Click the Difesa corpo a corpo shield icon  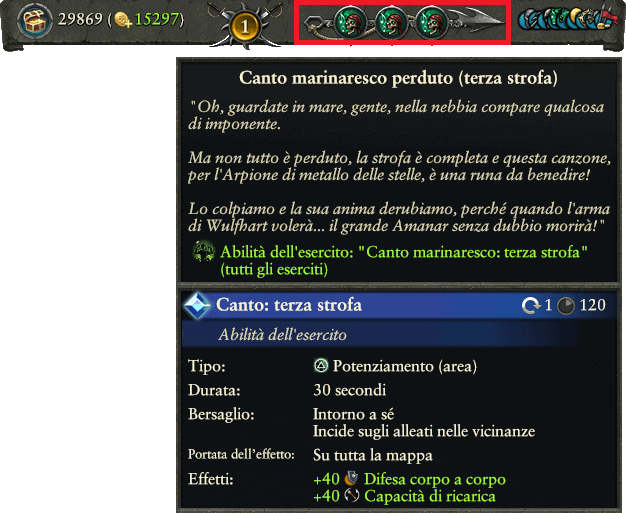click(x=351, y=478)
